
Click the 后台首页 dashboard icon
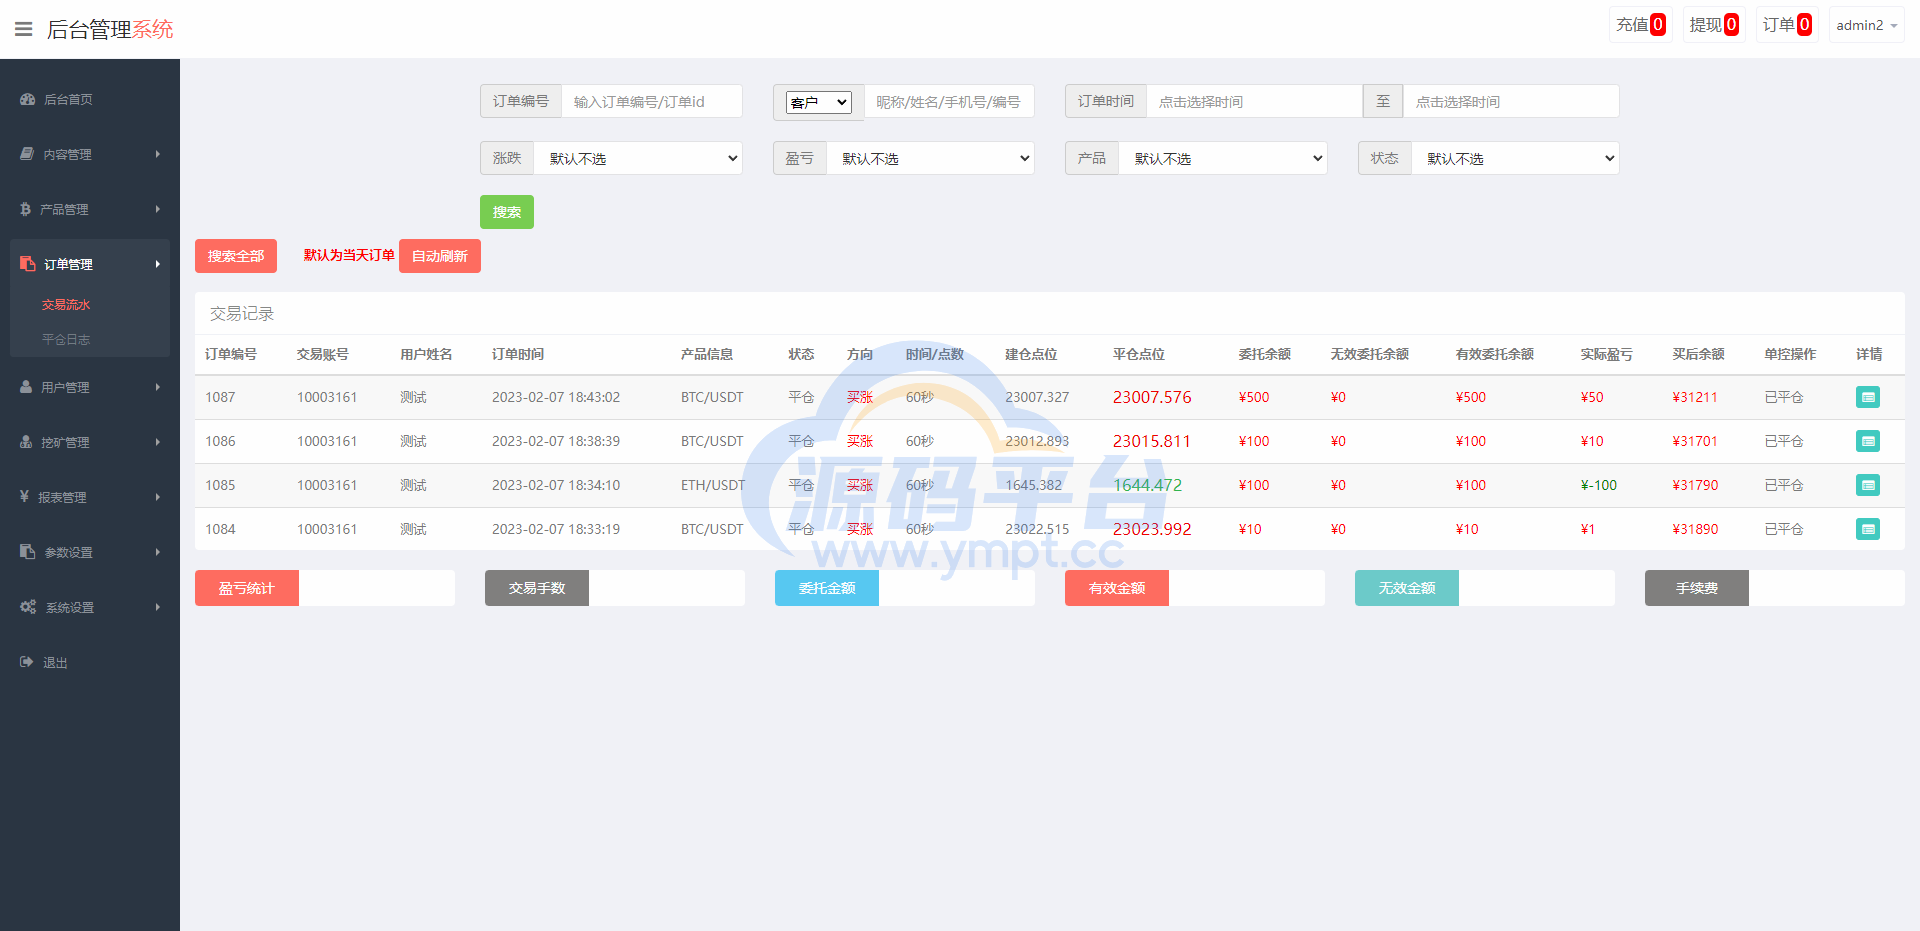[27, 99]
